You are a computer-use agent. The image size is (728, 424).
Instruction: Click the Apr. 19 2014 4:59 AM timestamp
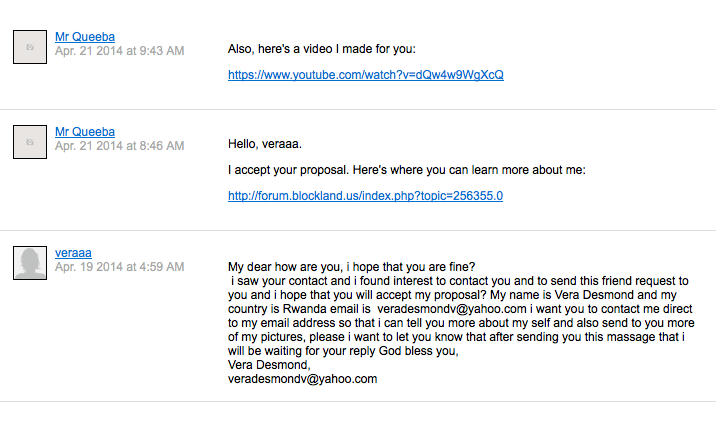click(119, 267)
